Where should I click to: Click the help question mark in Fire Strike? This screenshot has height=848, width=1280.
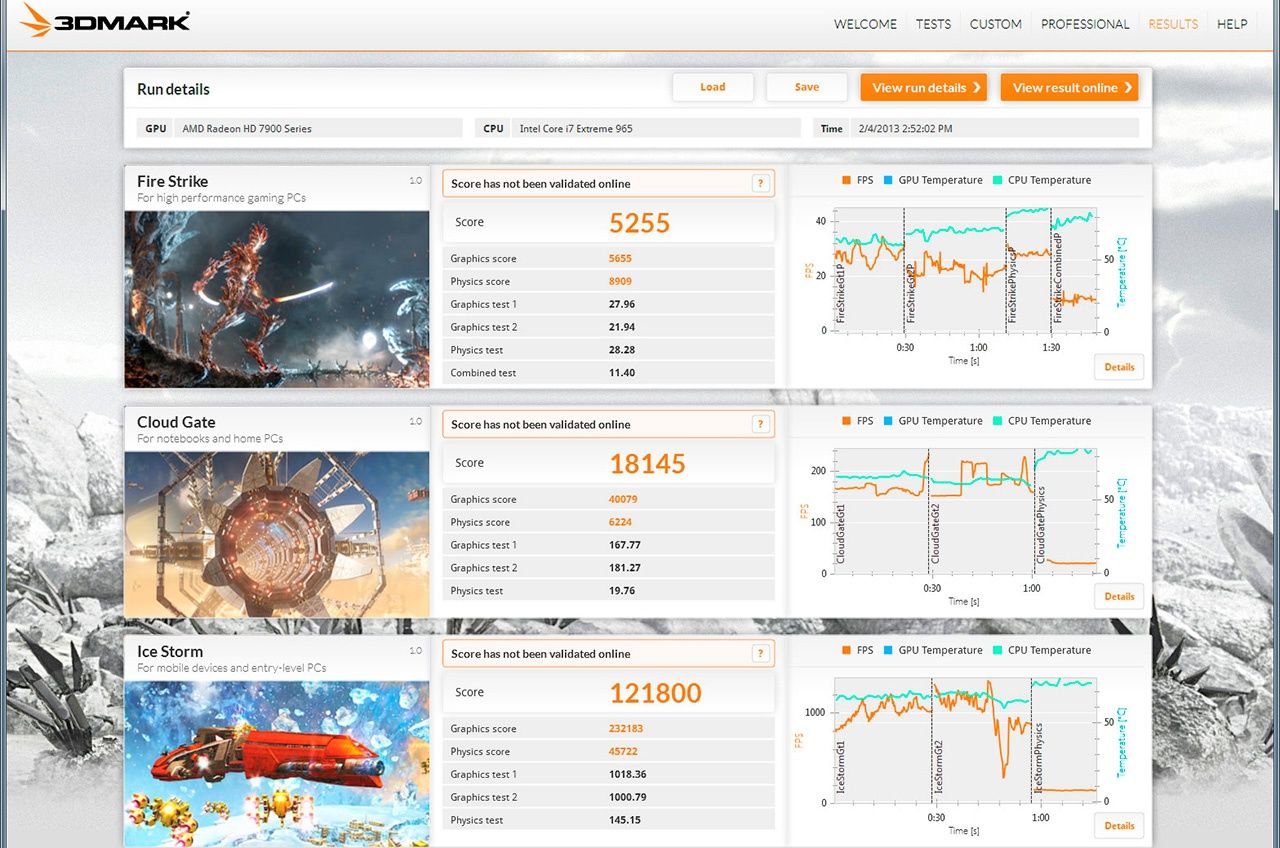point(760,183)
